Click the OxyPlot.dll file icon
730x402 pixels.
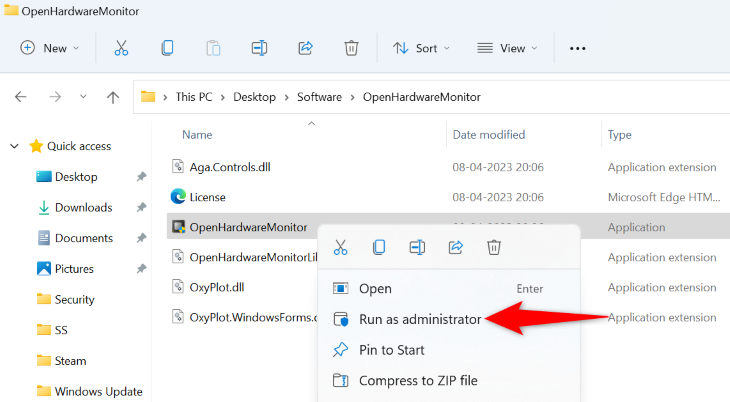[178, 286]
